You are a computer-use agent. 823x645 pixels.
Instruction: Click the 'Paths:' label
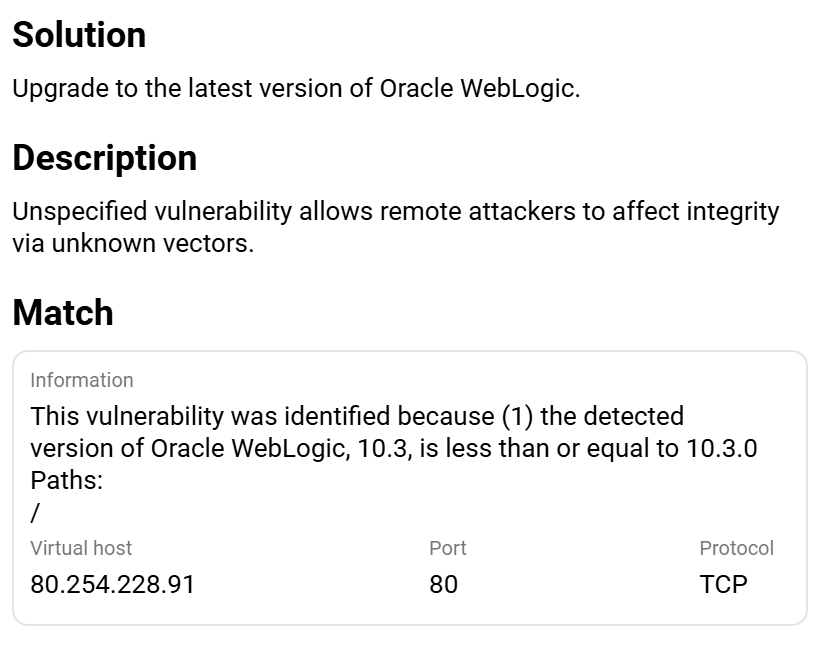click(x=67, y=480)
